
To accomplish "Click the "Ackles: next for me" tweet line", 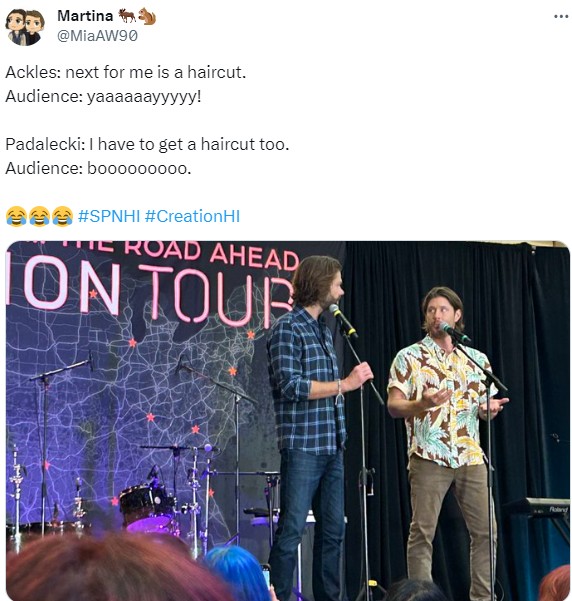I will click(125, 72).
